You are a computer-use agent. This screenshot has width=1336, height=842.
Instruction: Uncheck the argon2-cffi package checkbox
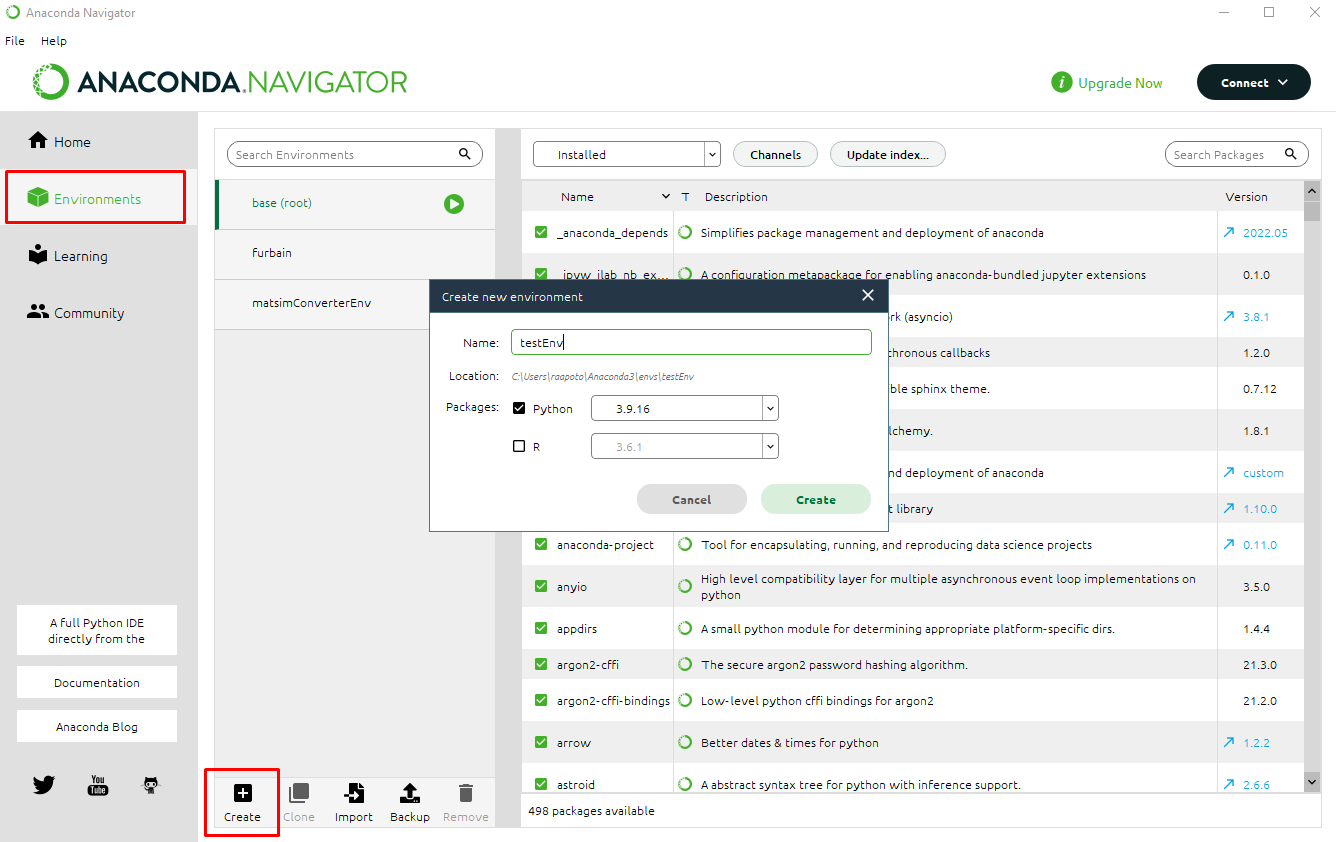(541, 664)
